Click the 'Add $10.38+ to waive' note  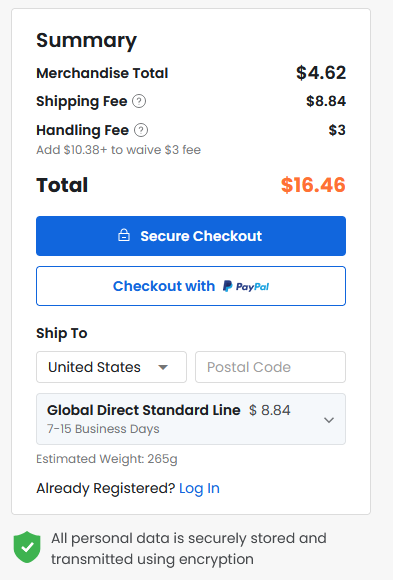[118, 150]
